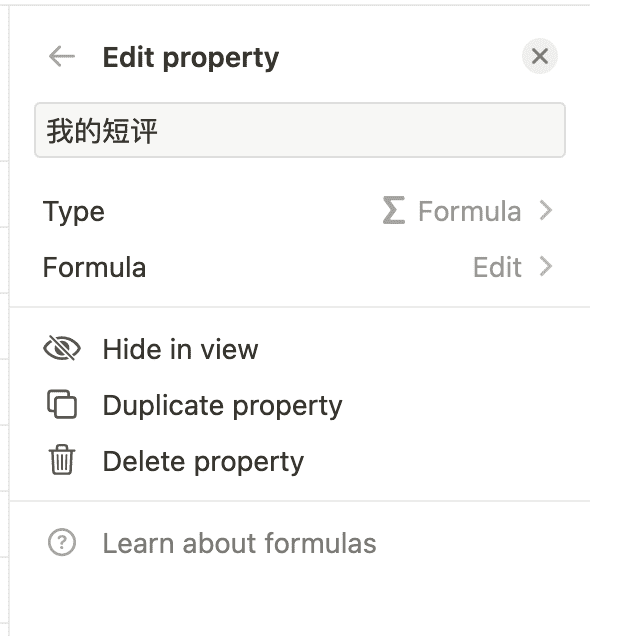Click the "Edit property" panel title

[190, 58]
